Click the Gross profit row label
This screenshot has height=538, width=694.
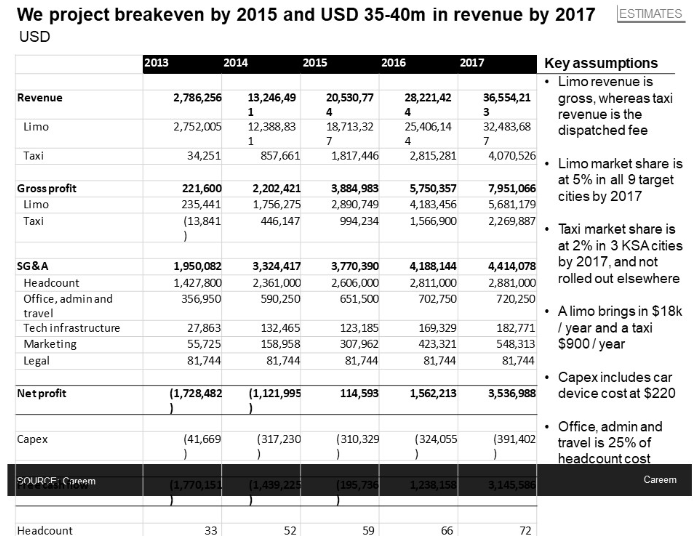(47, 188)
